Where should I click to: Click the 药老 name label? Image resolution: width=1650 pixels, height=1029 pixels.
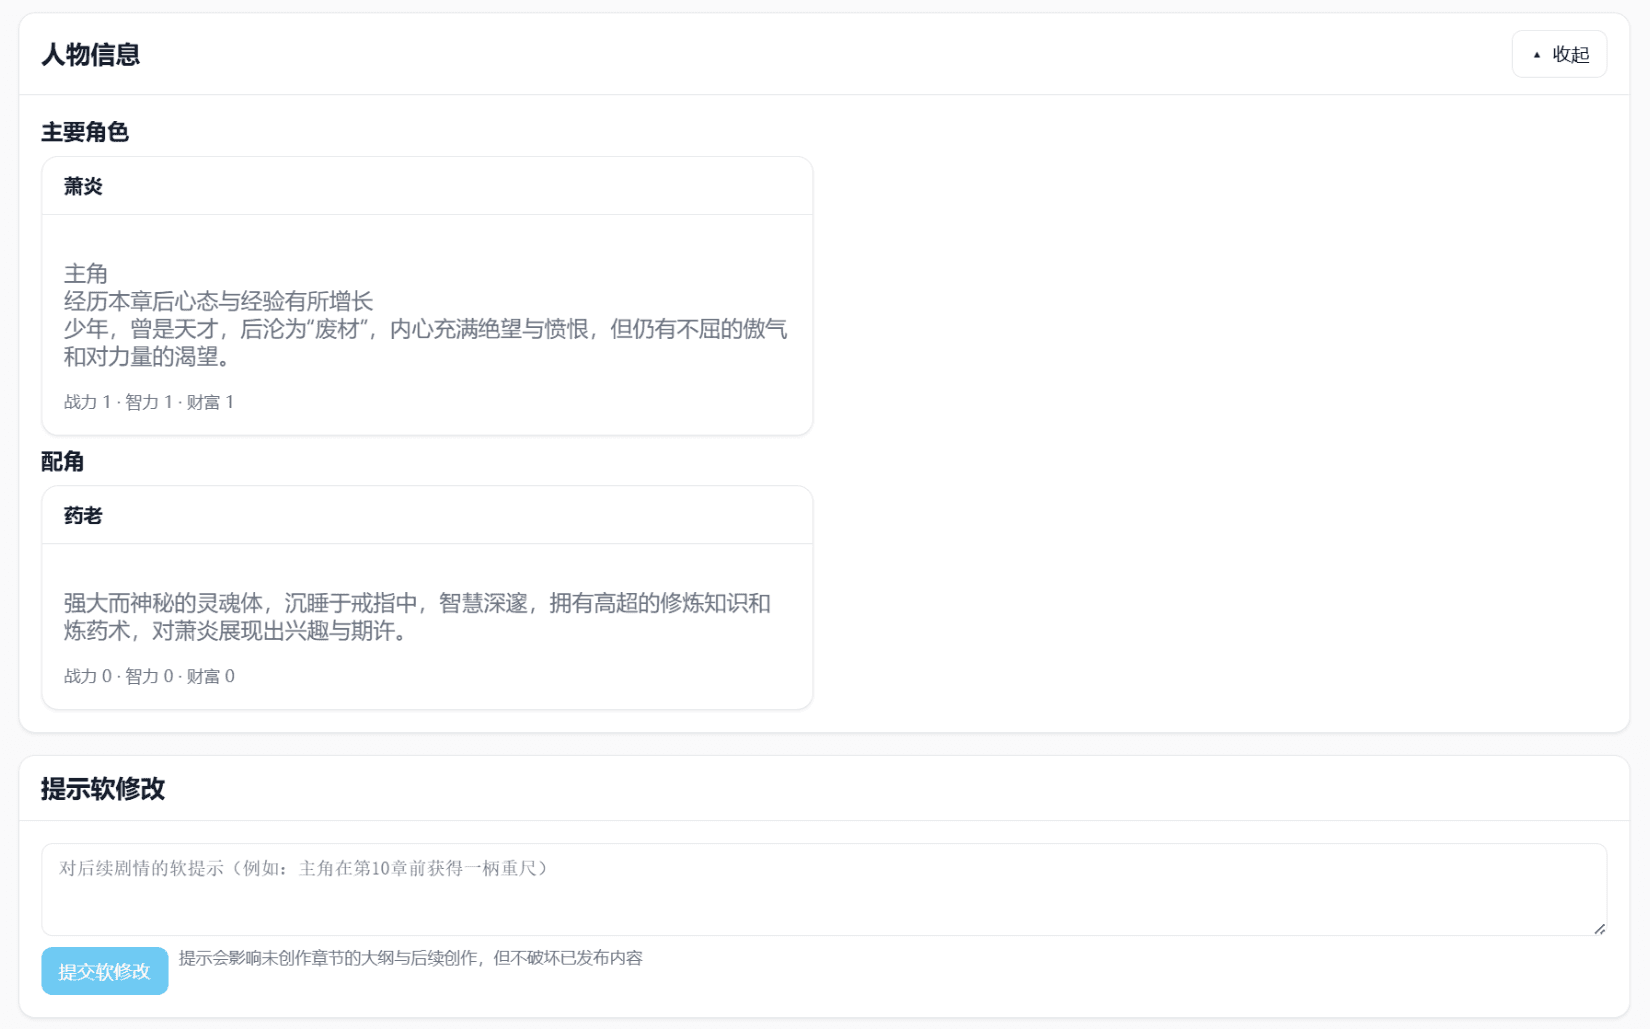83,515
